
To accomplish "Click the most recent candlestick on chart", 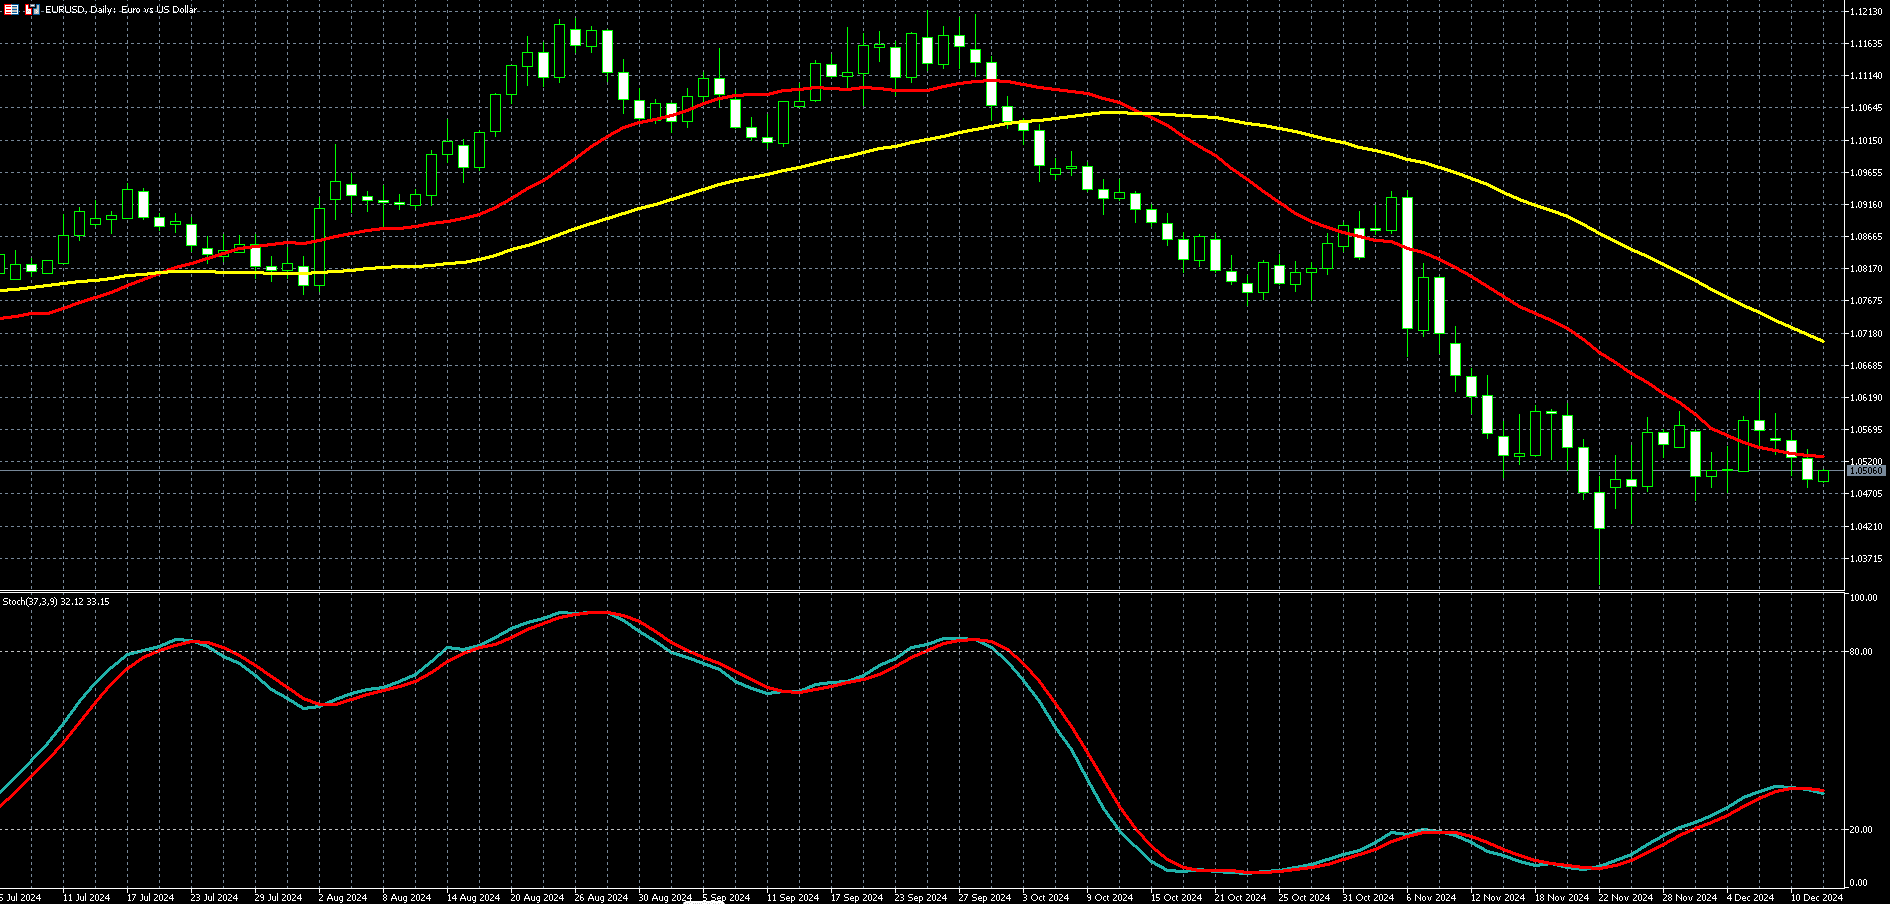I will click(x=1823, y=475).
